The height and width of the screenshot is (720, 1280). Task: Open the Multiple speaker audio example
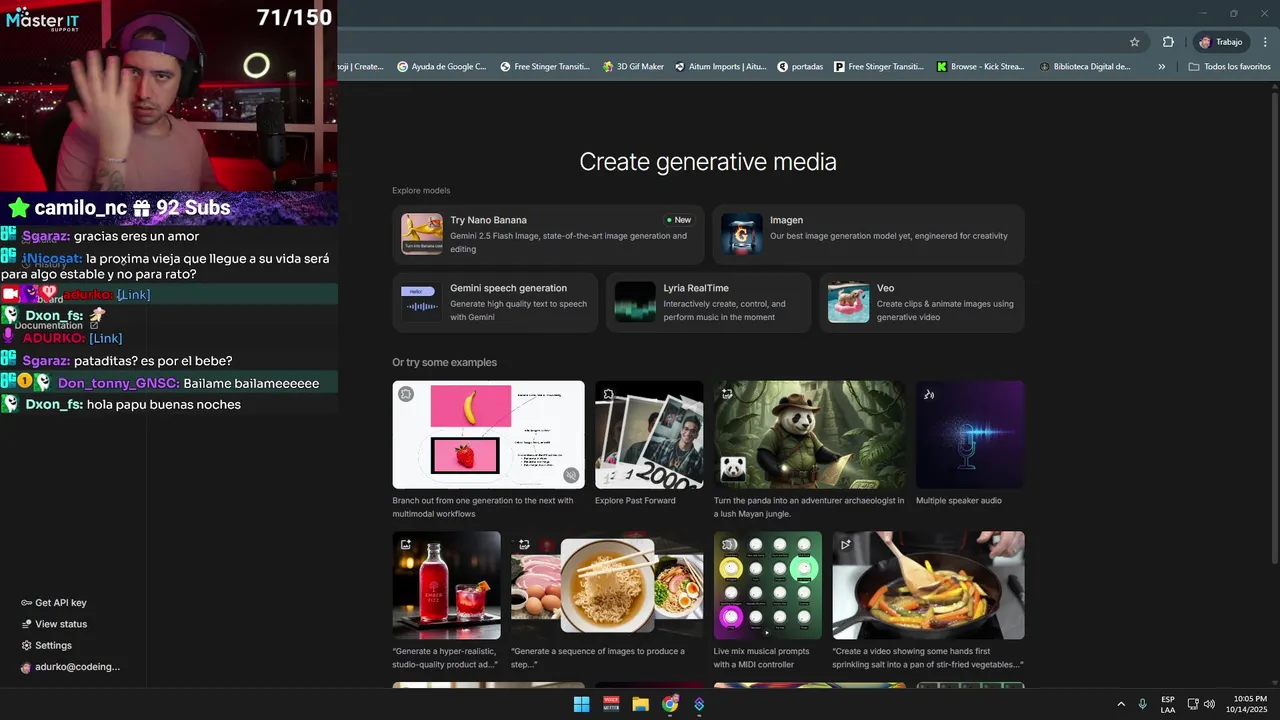point(970,434)
